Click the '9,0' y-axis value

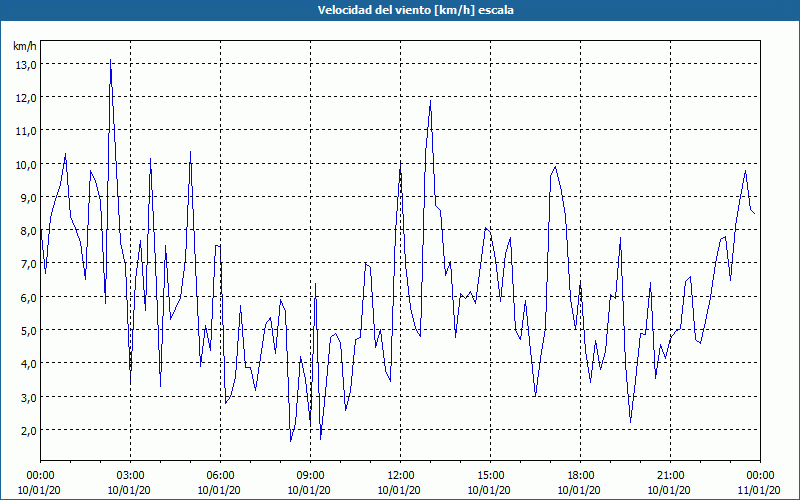(x=28, y=197)
